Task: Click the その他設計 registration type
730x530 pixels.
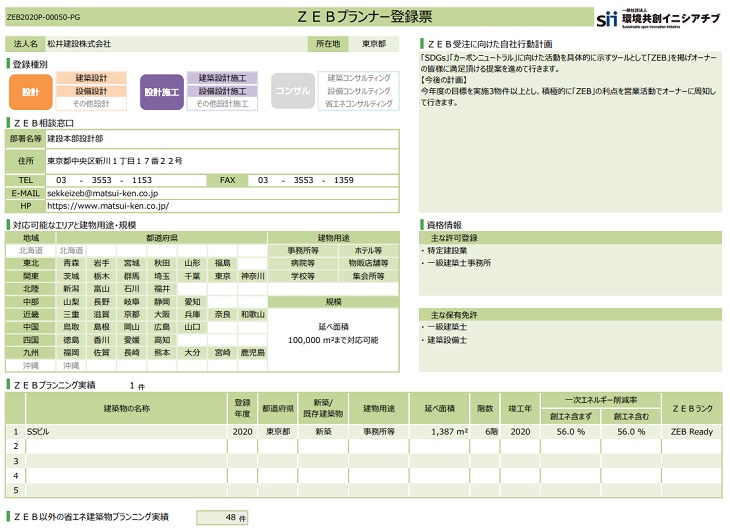Action: (91, 103)
